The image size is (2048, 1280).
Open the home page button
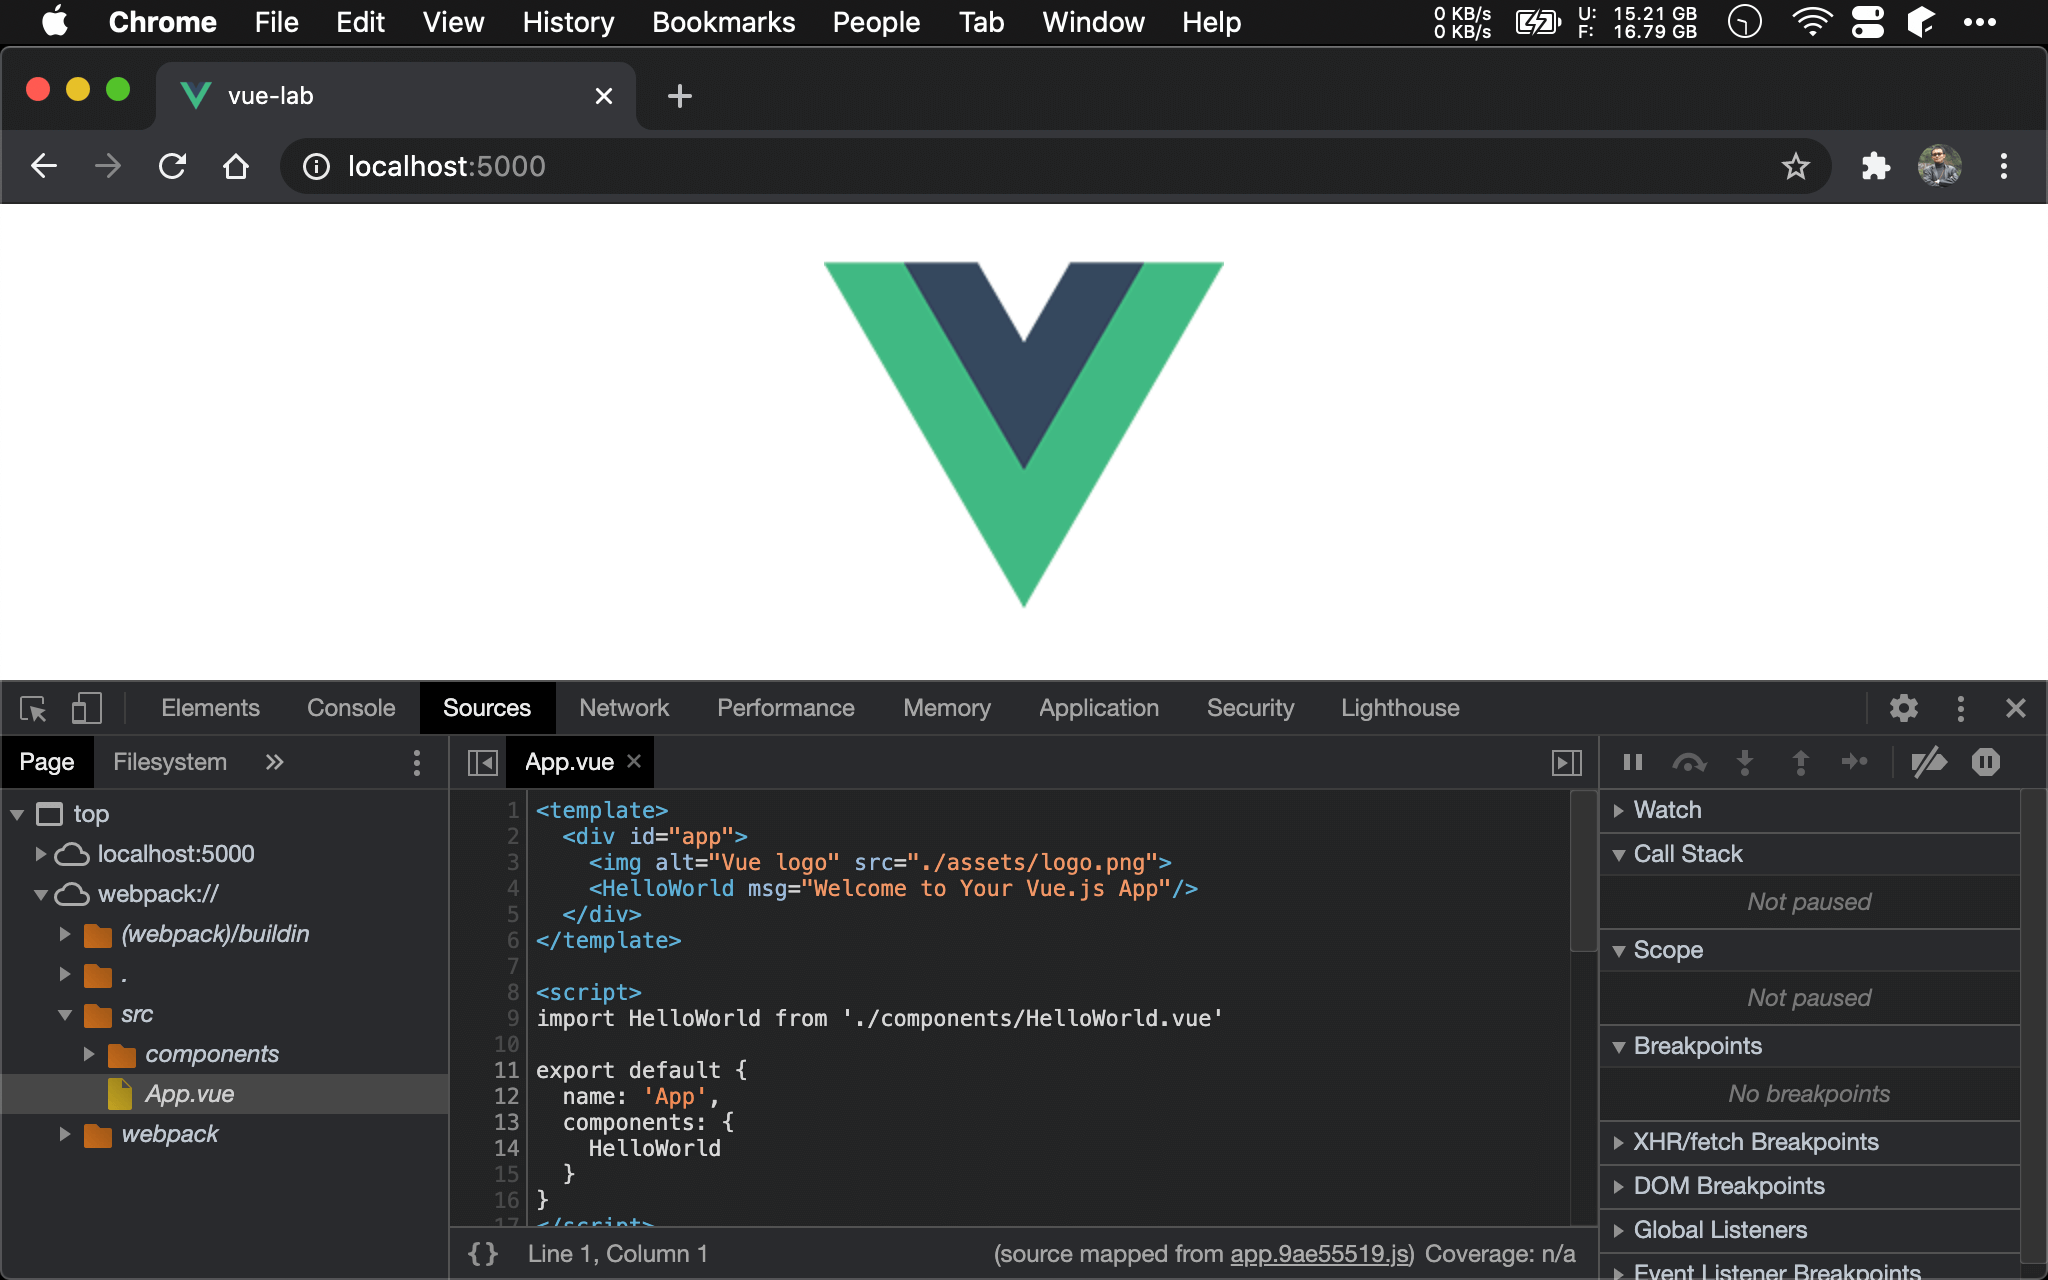(x=236, y=166)
